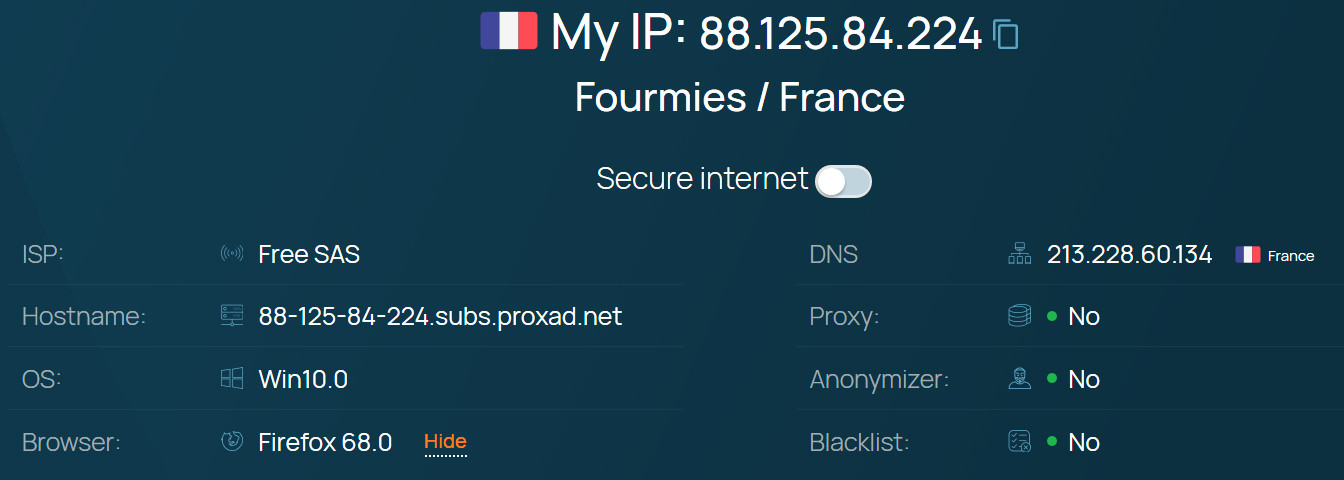Click the server icon next to Hostname
This screenshot has height=480, width=1344.
(232, 316)
